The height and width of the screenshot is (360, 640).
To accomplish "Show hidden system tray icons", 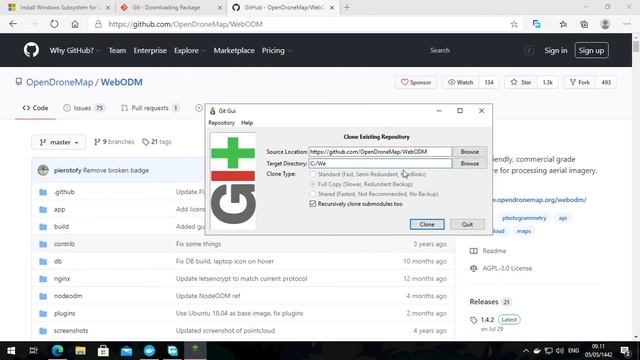I will (526, 351).
